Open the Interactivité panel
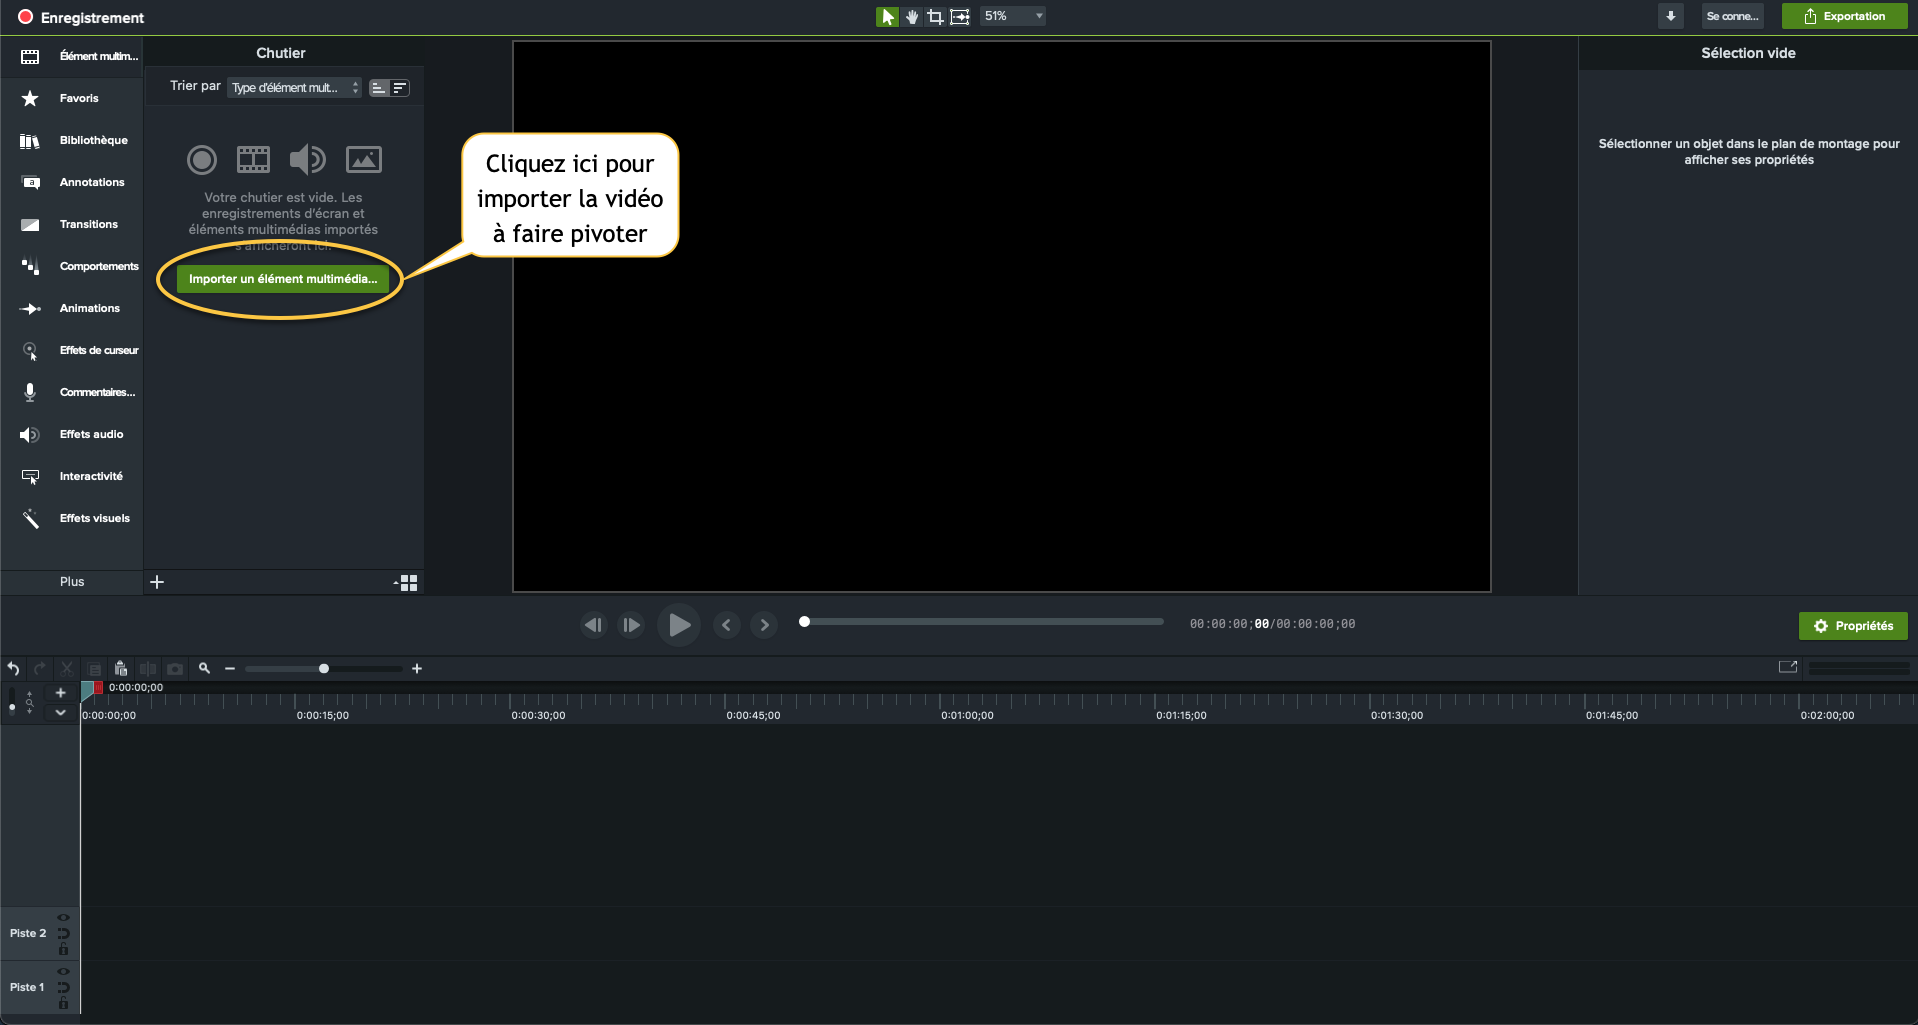Image resolution: width=1918 pixels, height=1025 pixels. coord(72,476)
